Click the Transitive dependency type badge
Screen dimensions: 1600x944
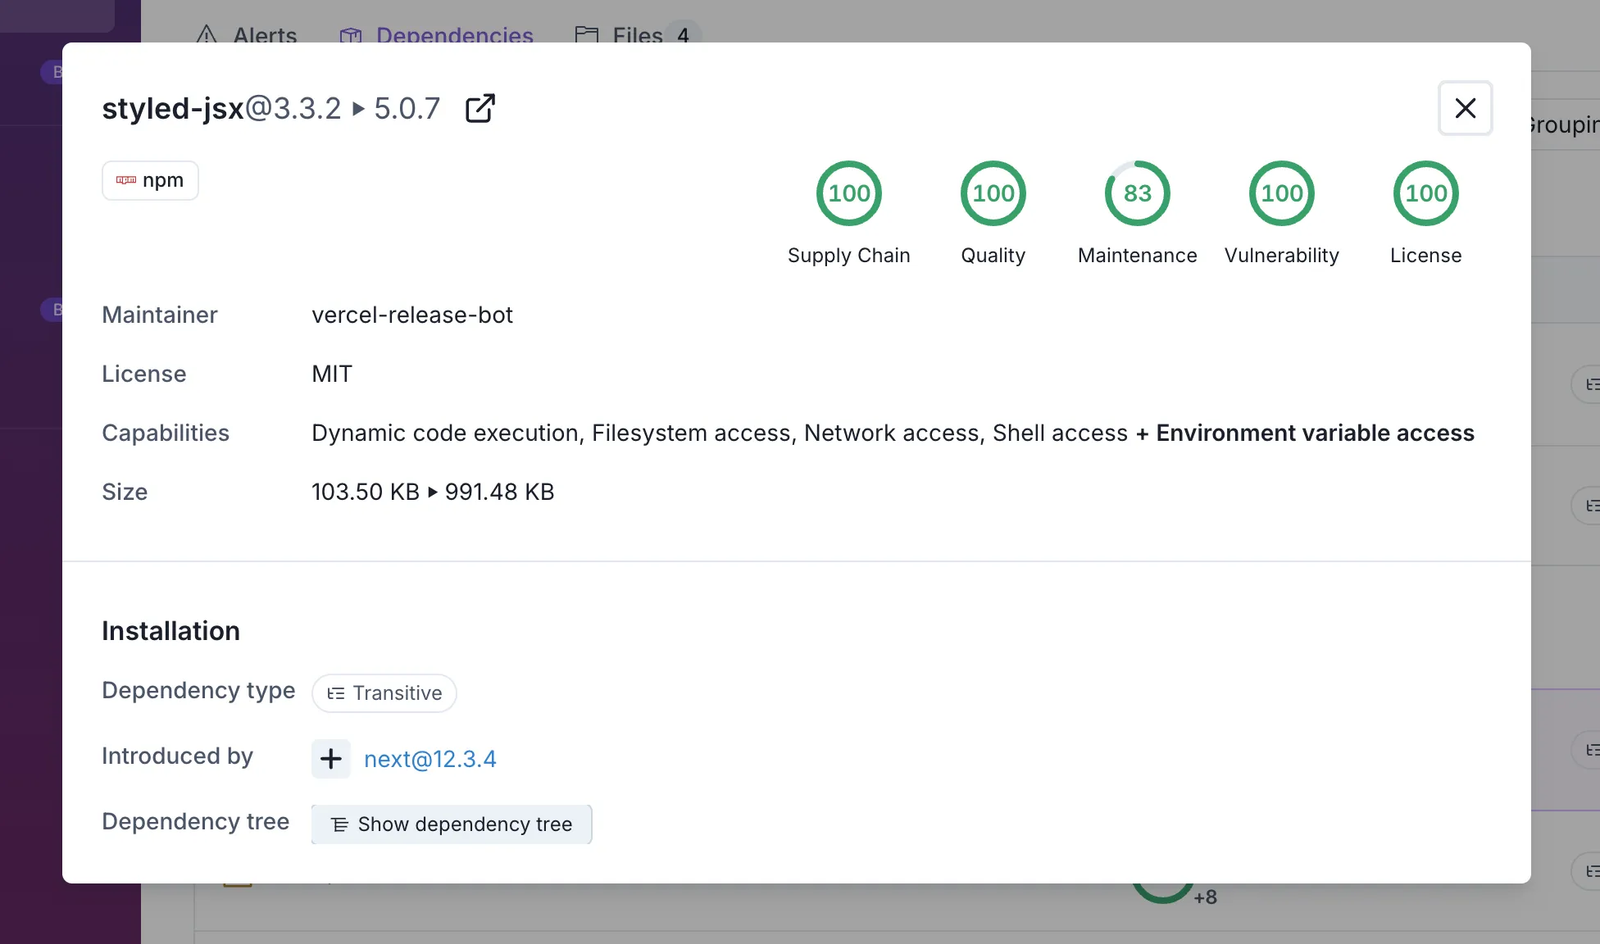(x=384, y=693)
